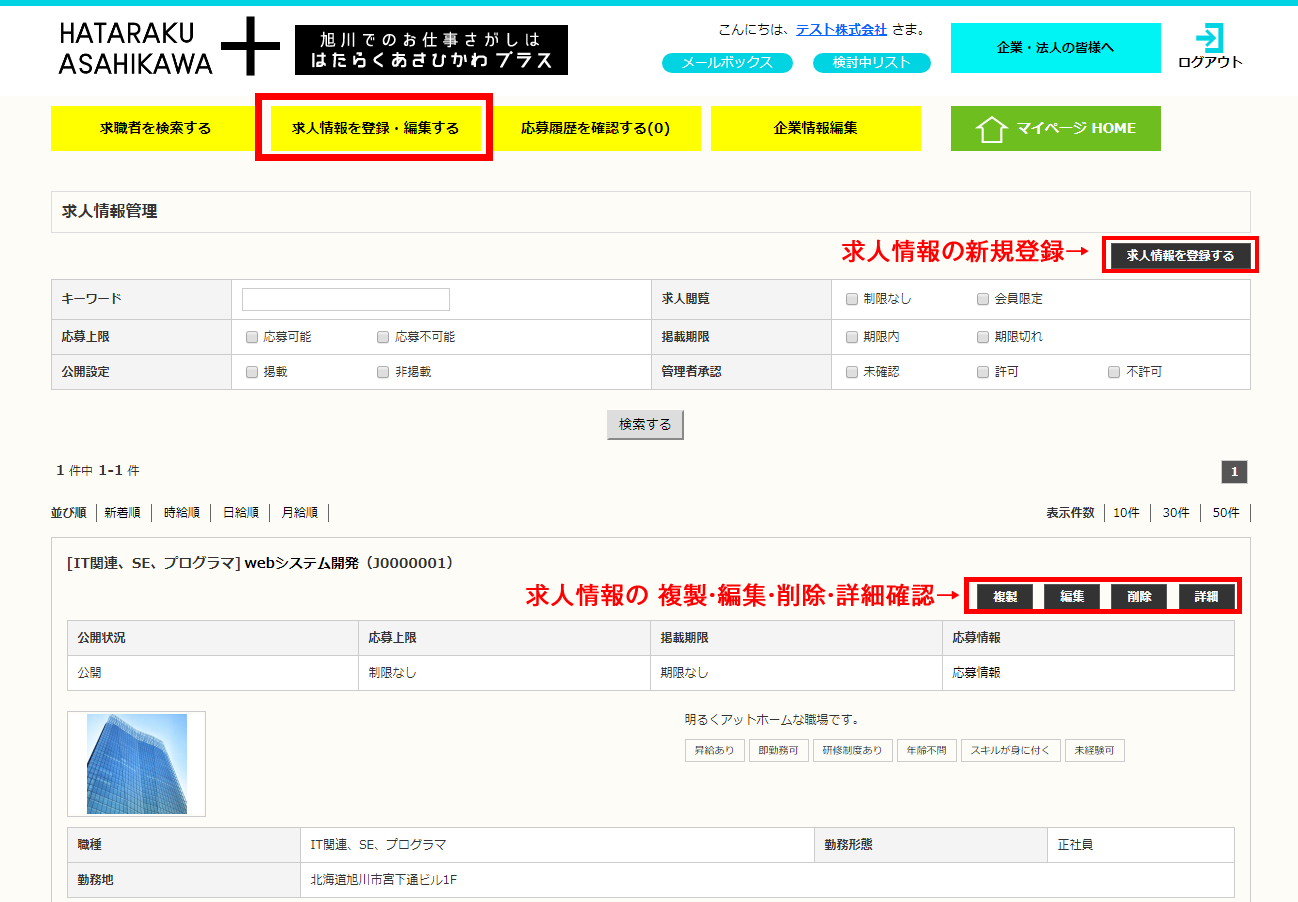Select the 不許可 checkbox
Screen dimensions: 1298x902
coord(1114,372)
